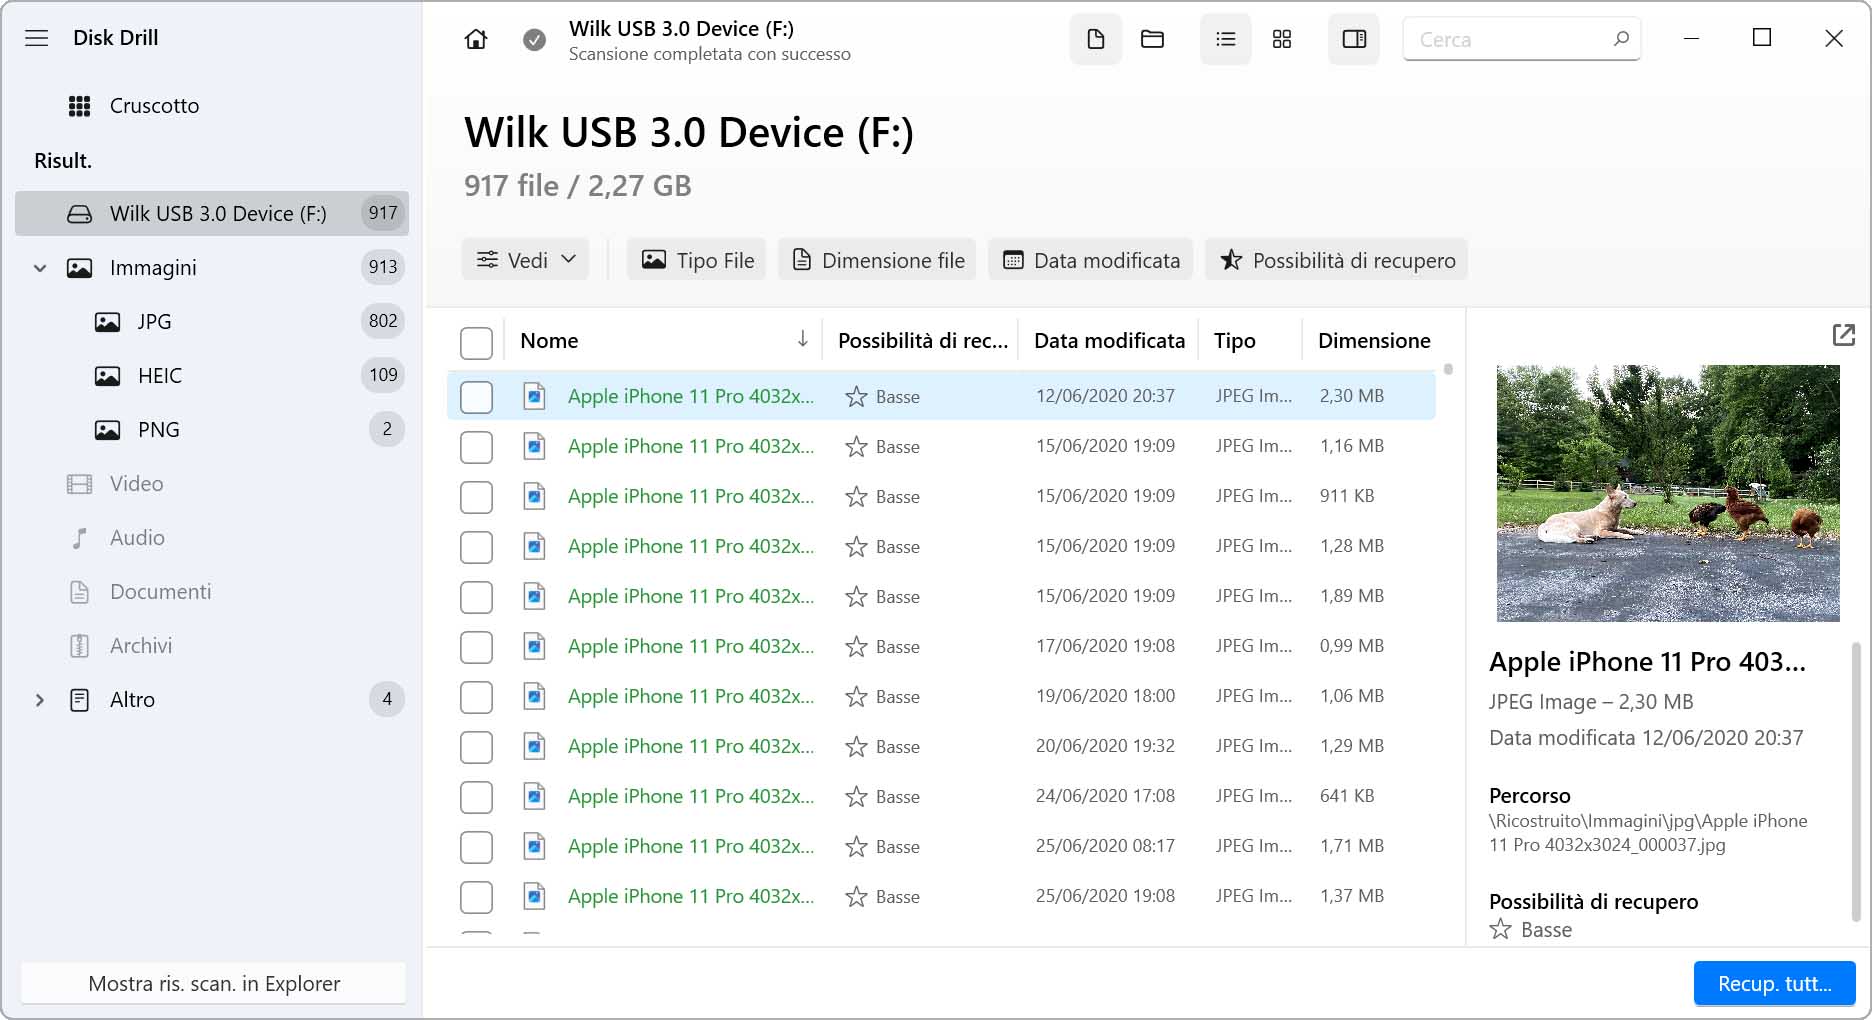Switch to file view document icon
Screen dimensions: 1872x1020
click(x=1096, y=39)
